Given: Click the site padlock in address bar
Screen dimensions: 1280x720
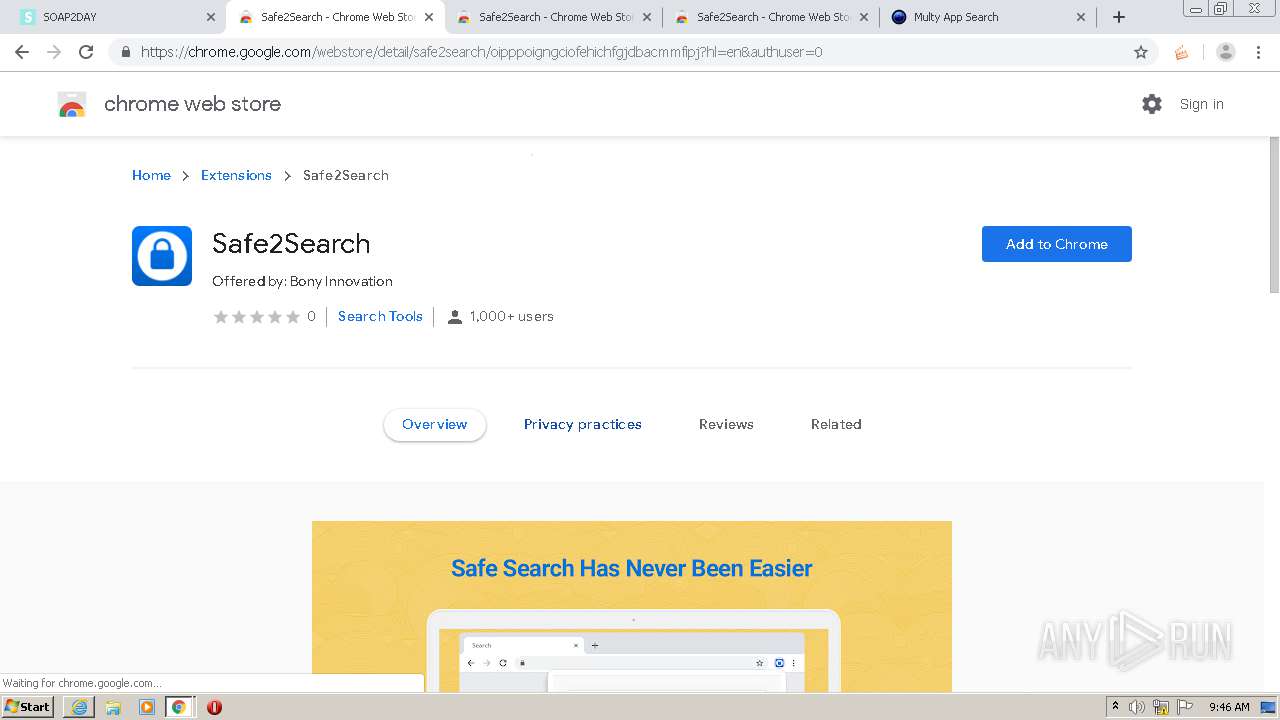Looking at the screenshot, I should tap(125, 52).
